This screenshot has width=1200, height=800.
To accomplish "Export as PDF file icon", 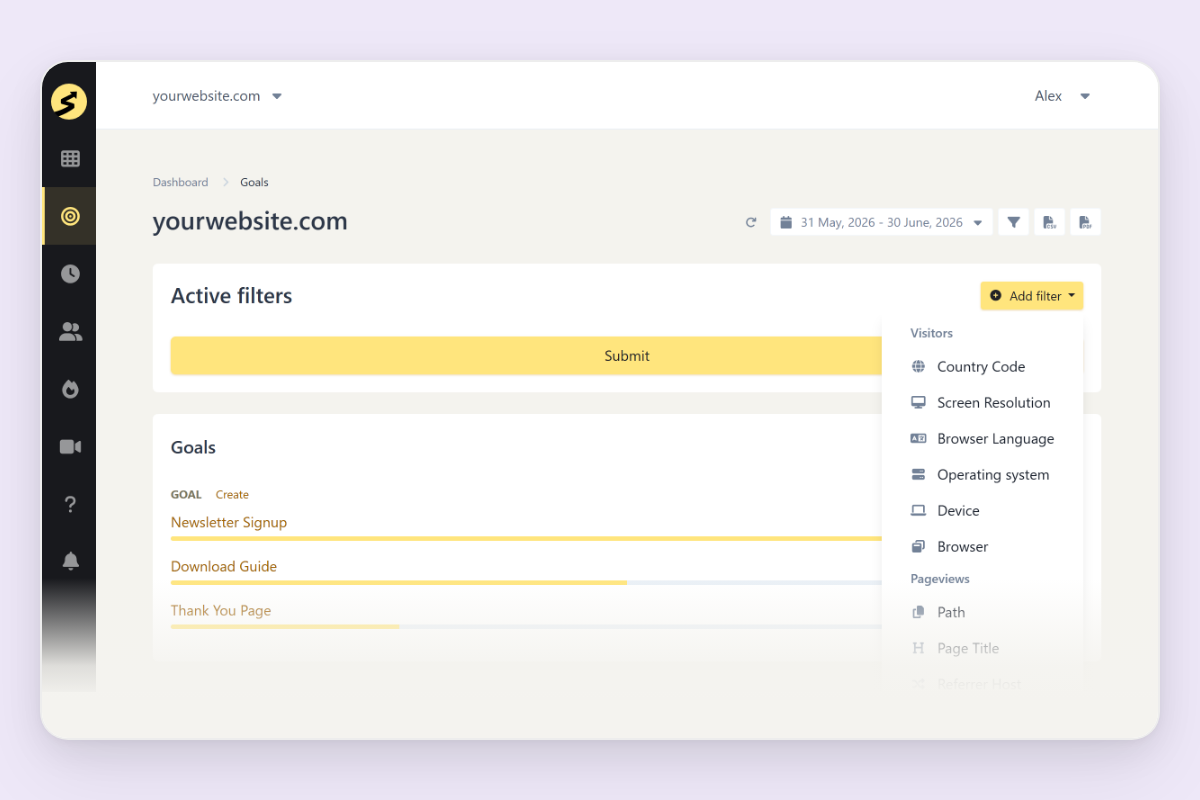I will point(1085,222).
